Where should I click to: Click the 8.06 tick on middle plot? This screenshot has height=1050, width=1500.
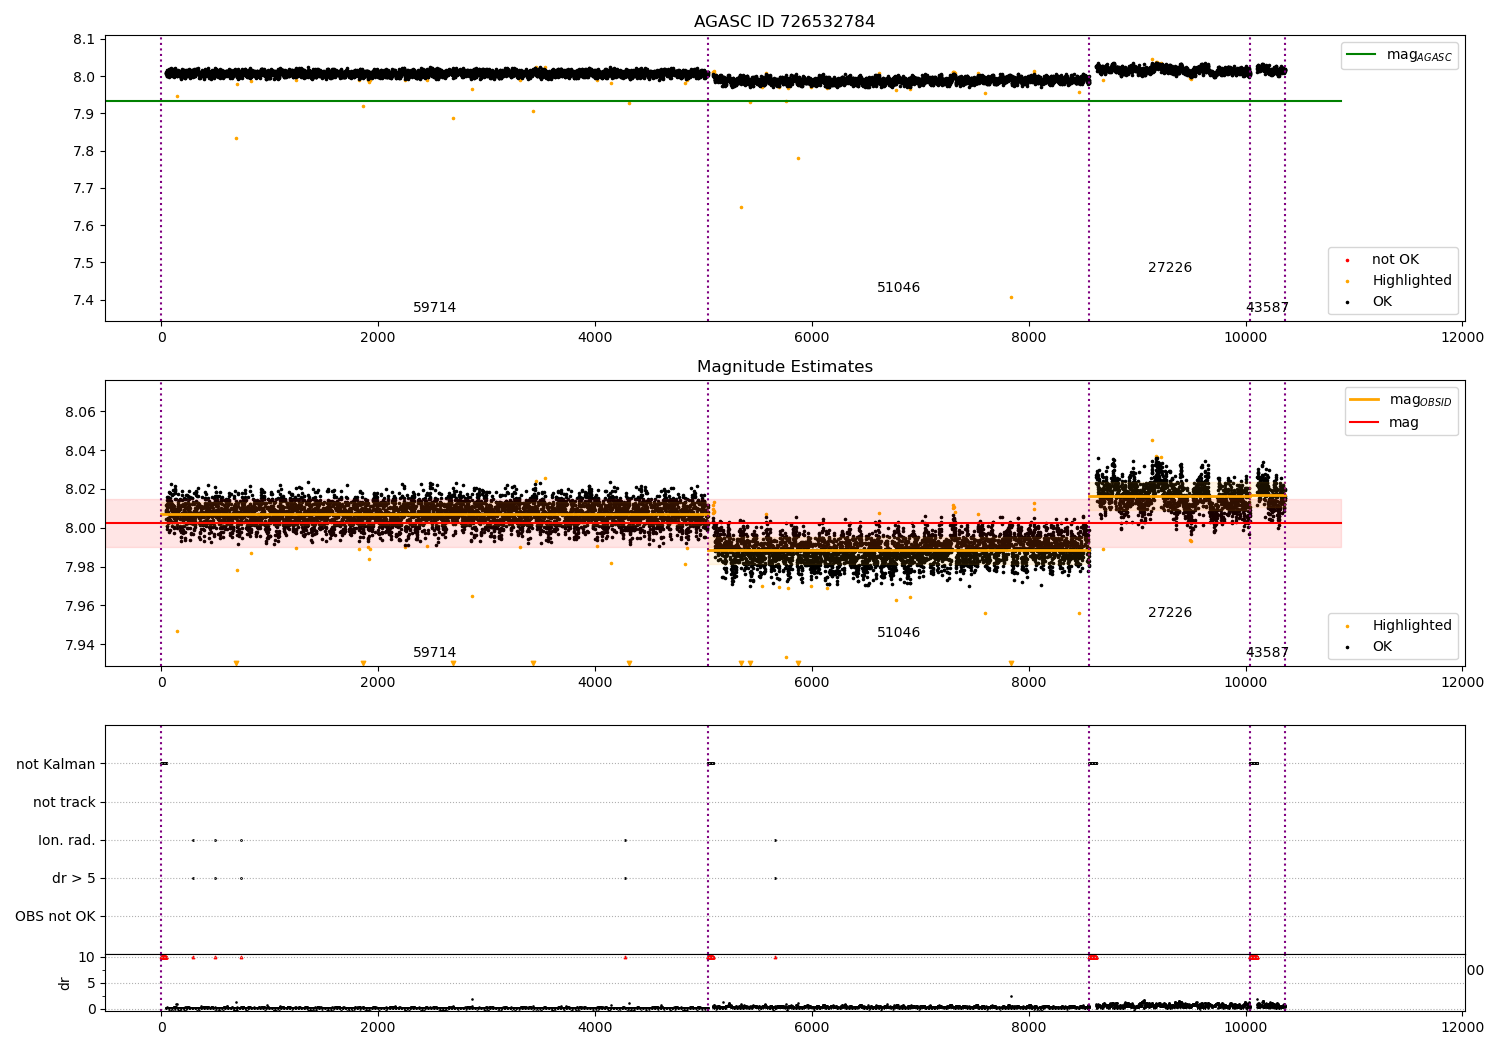coord(80,413)
